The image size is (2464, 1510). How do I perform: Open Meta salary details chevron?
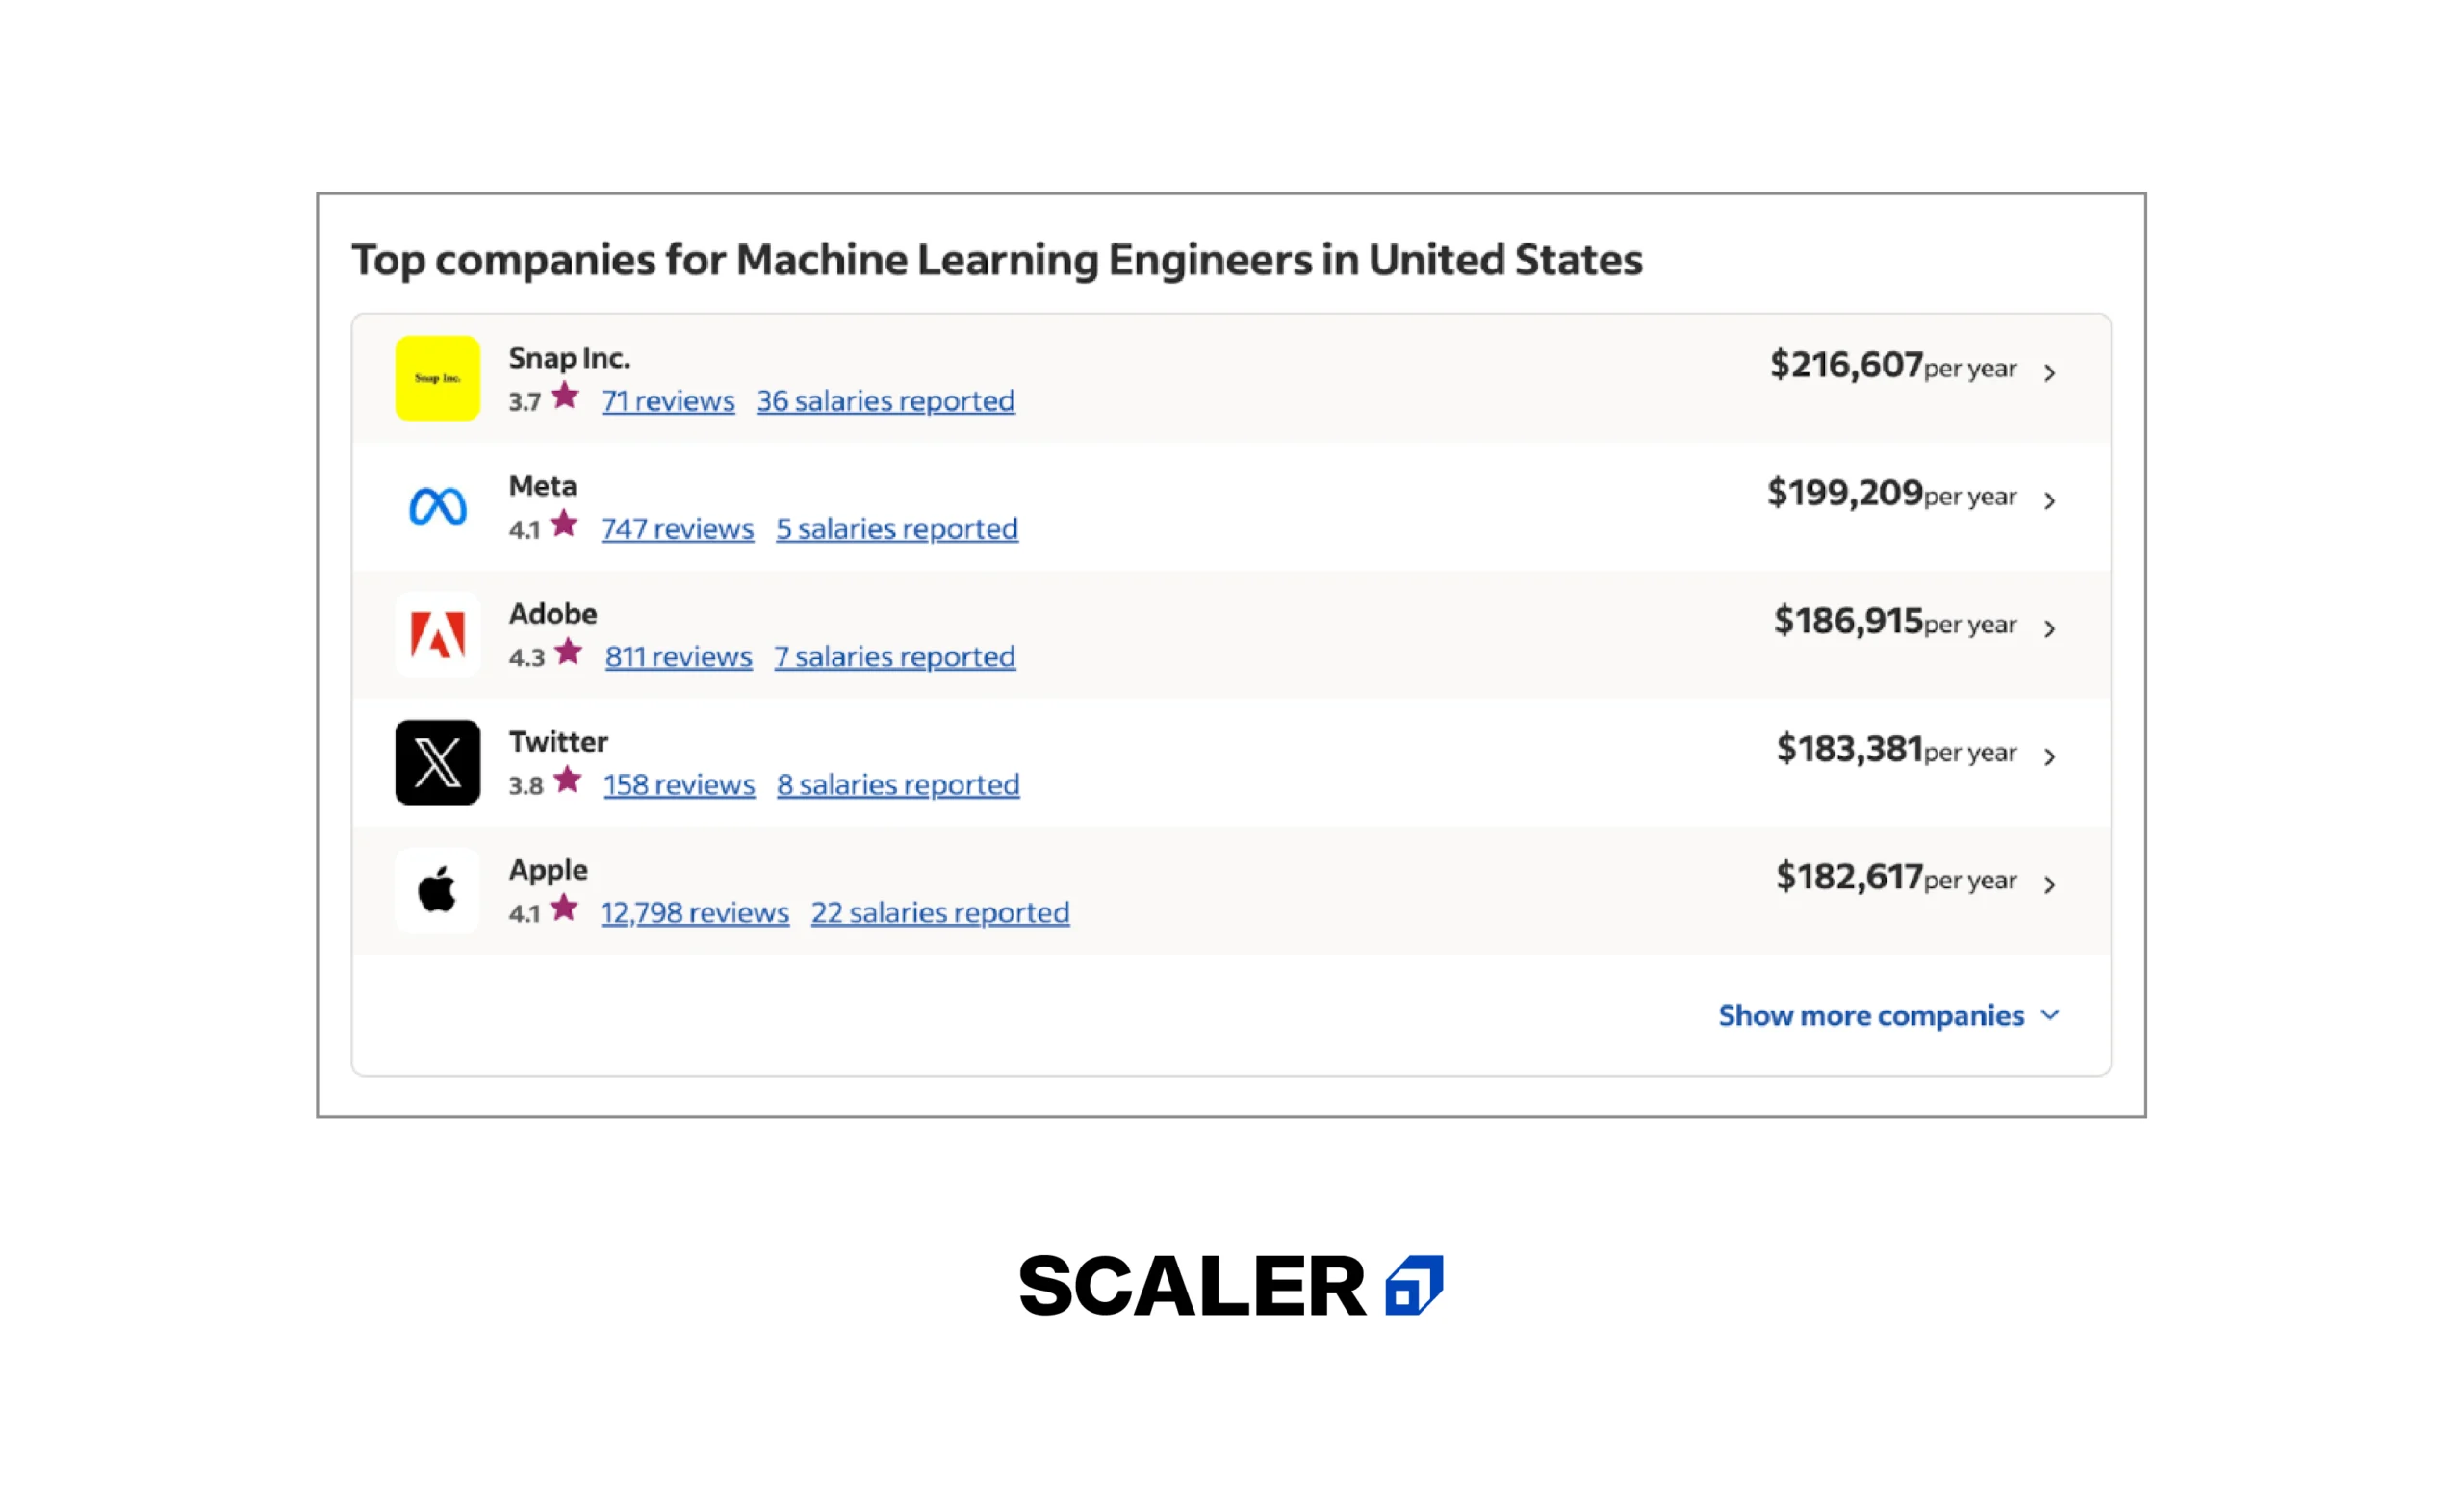[2049, 501]
